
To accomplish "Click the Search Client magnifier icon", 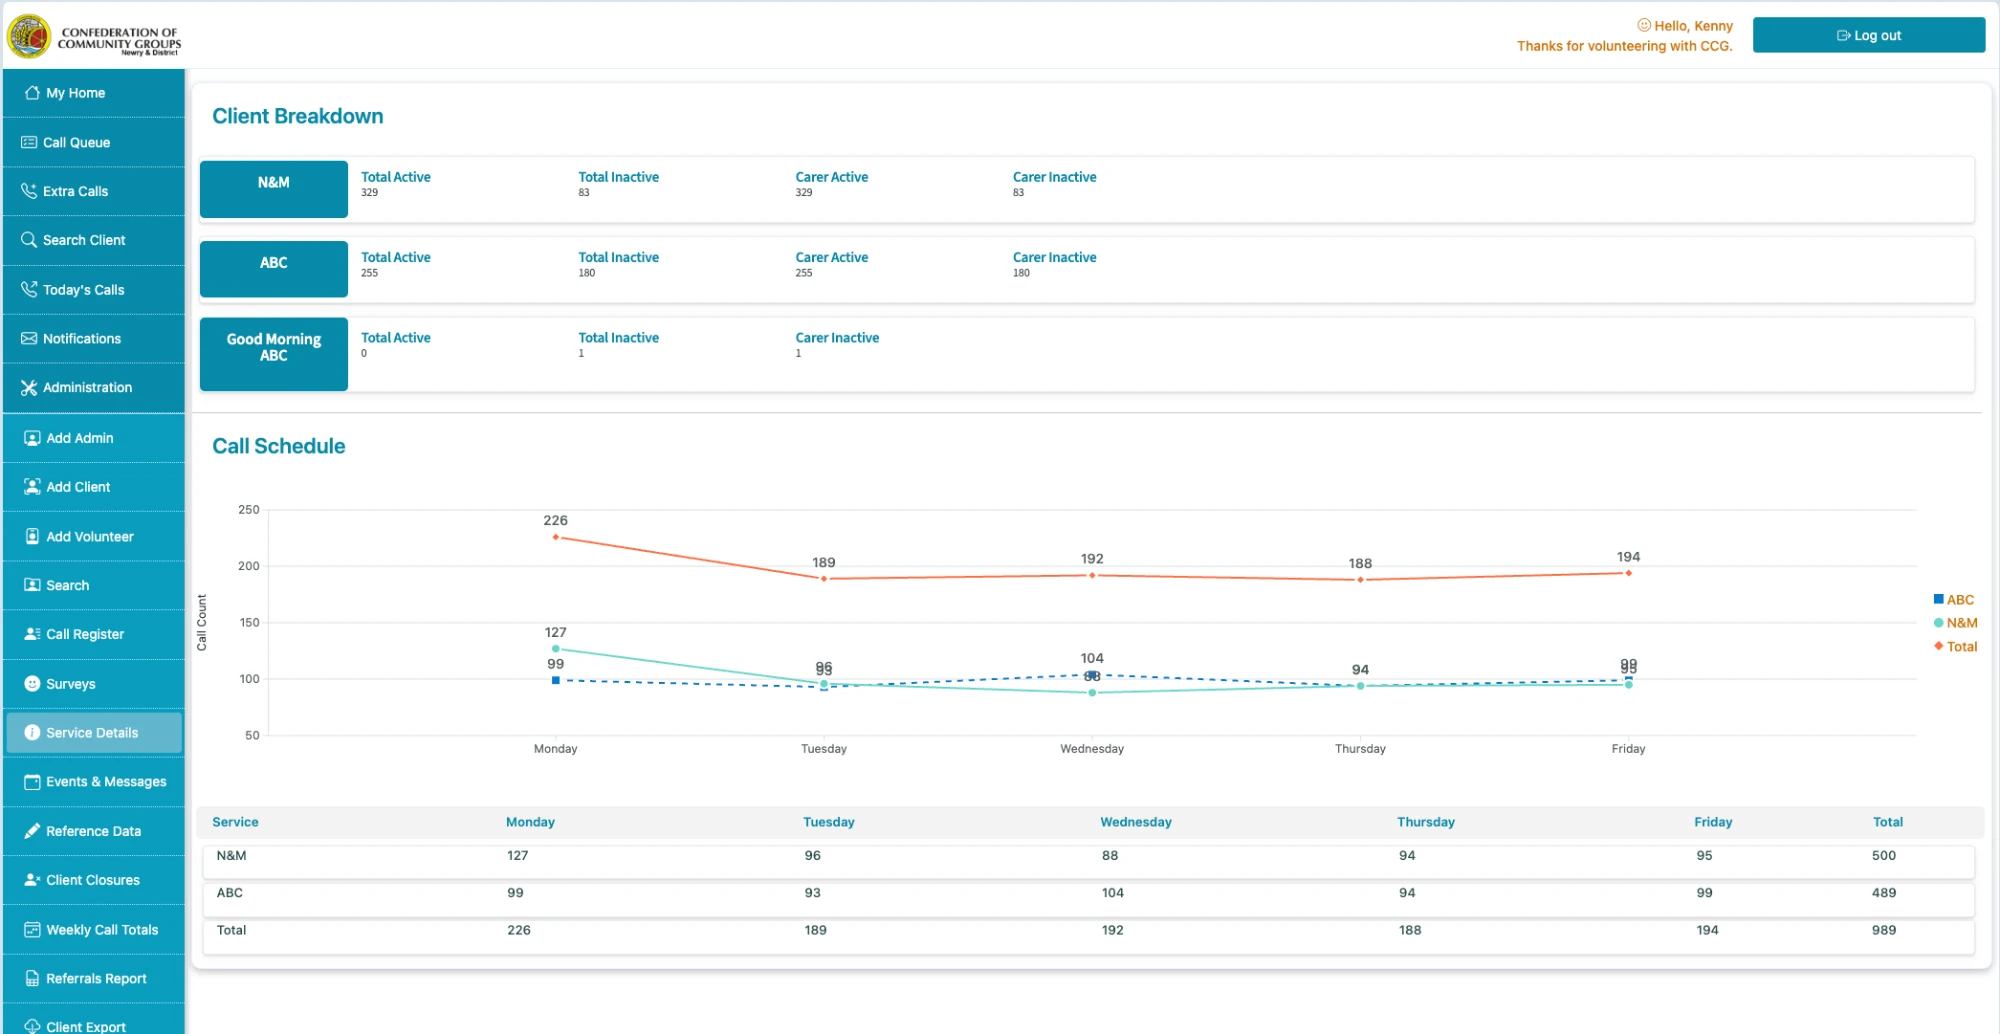I will (29, 240).
